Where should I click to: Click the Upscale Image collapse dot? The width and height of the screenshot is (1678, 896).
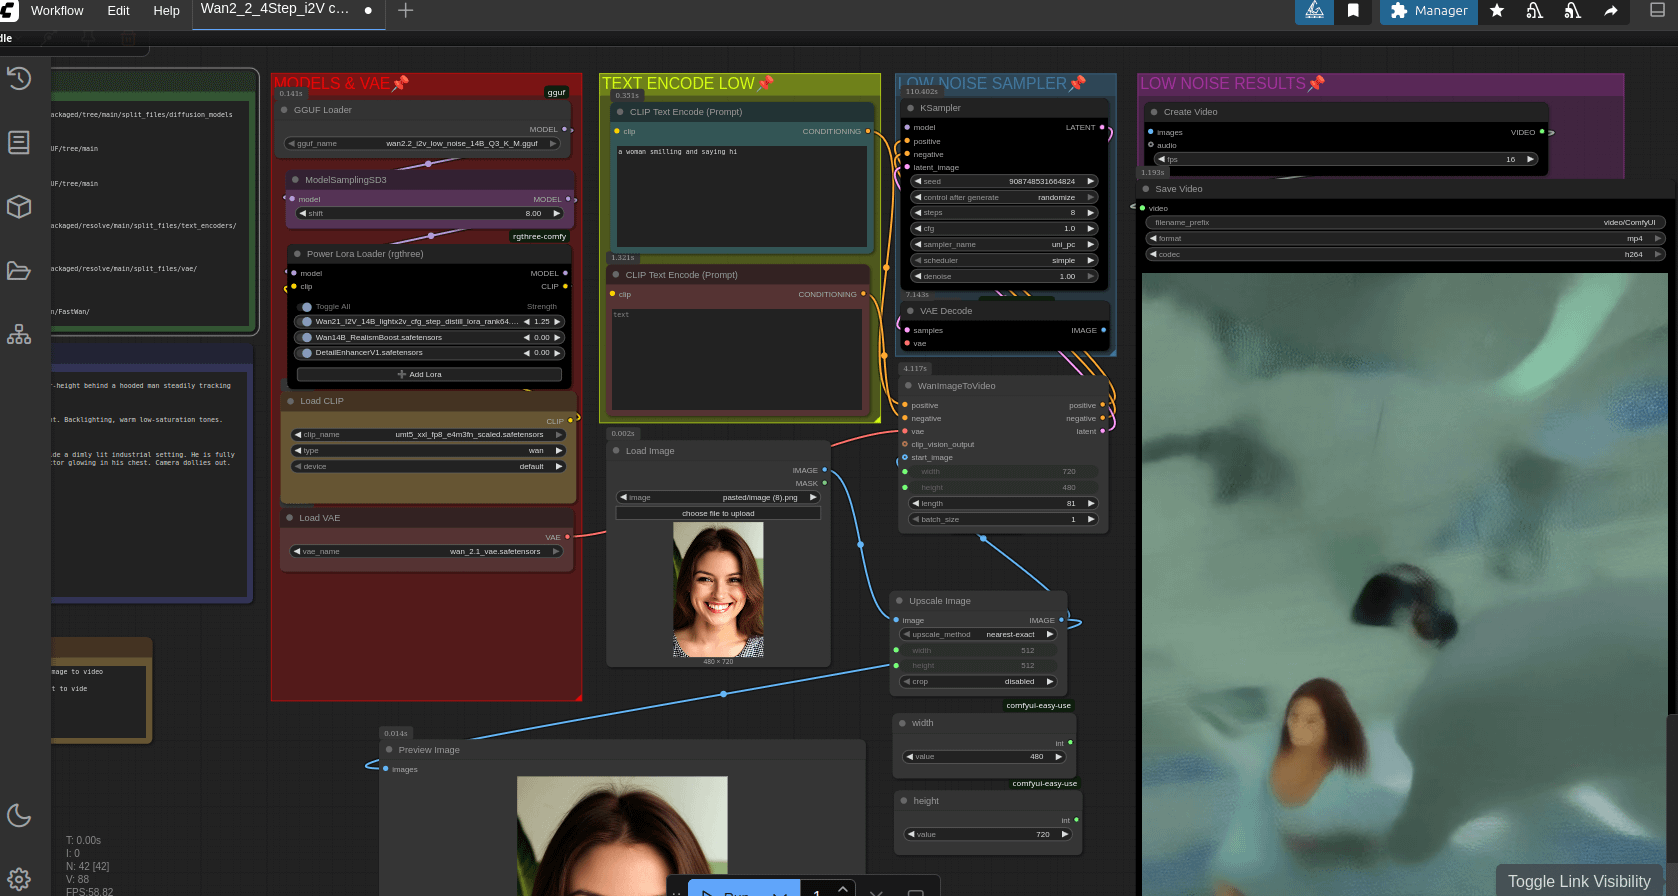coord(900,601)
